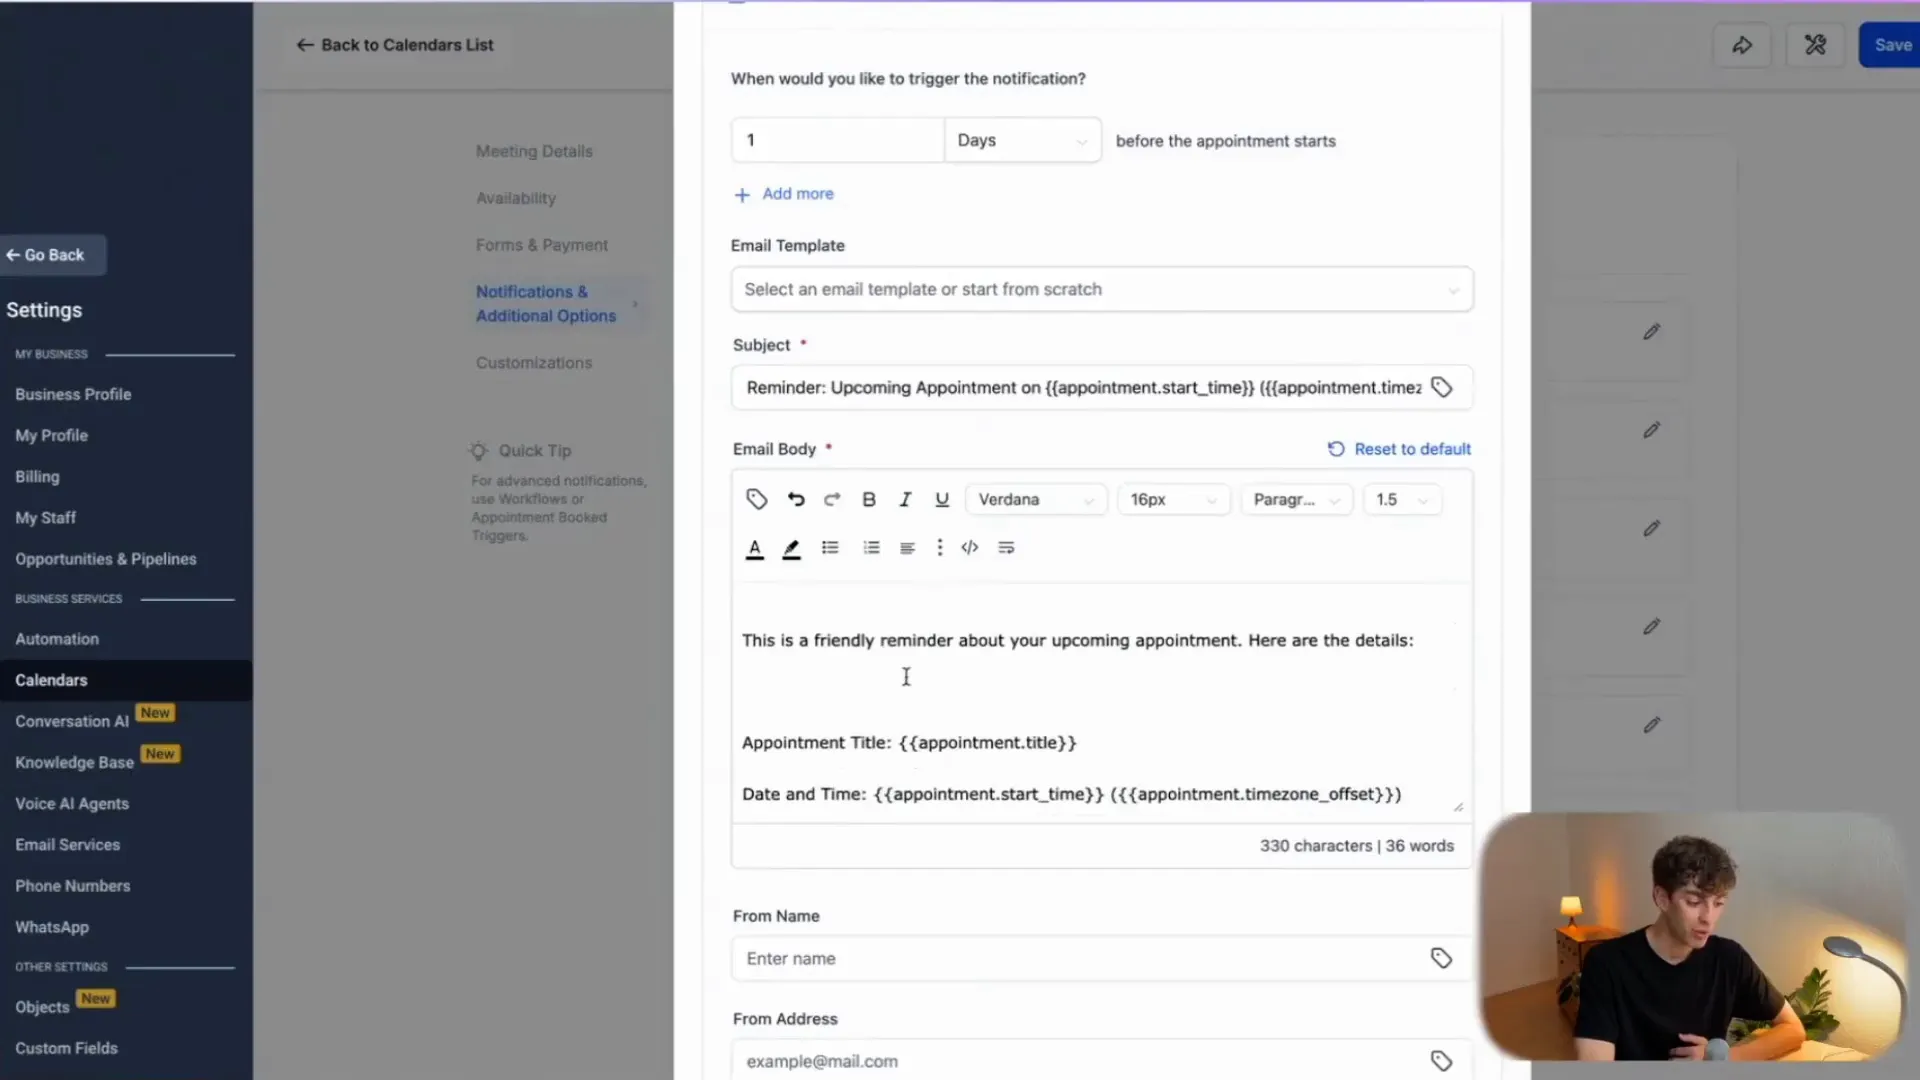
Task: Open Phone Numbers settings
Action: (x=72, y=886)
